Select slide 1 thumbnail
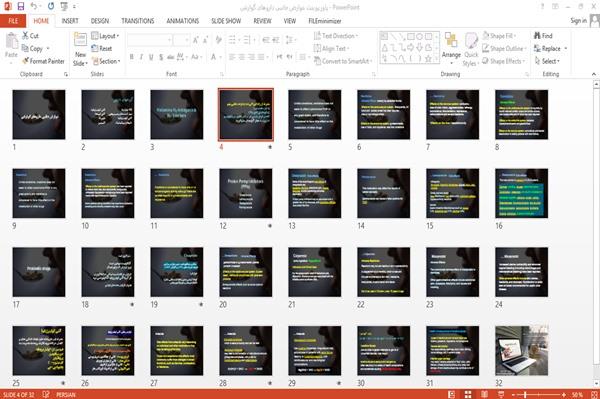This screenshot has width=600, height=399. (39, 114)
